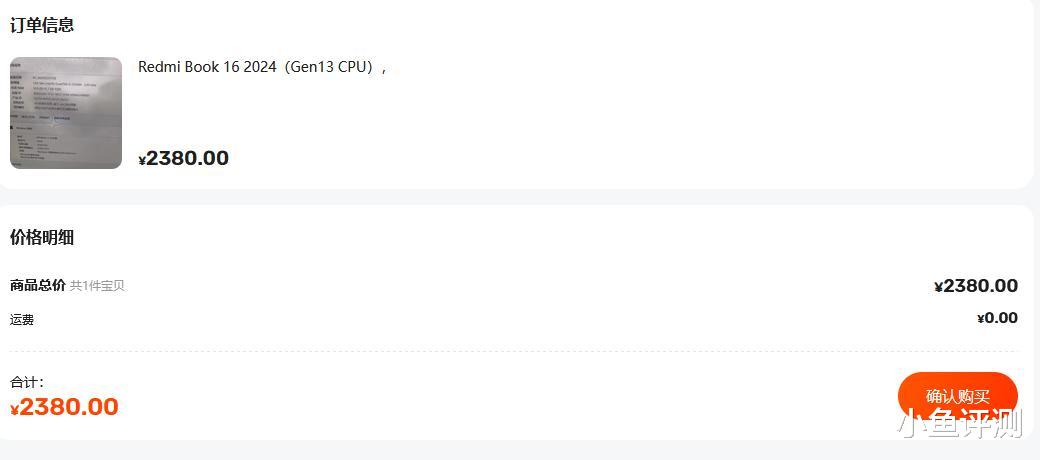Click empty space right of the product title
This screenshot has width=1040, height=460.
click(700, 67)
